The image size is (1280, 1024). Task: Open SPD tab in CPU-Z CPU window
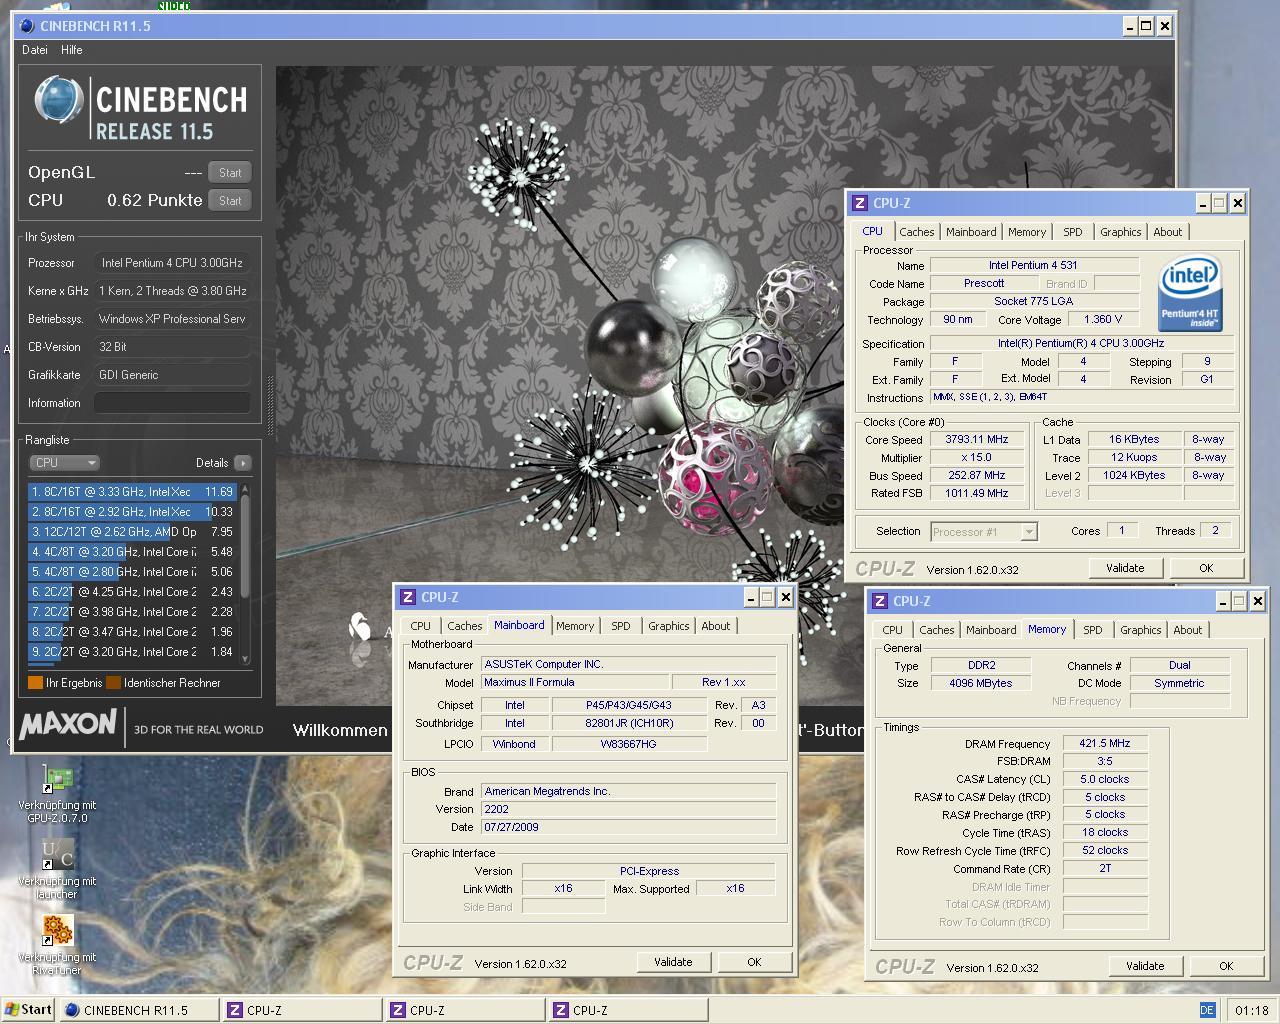1073,232
